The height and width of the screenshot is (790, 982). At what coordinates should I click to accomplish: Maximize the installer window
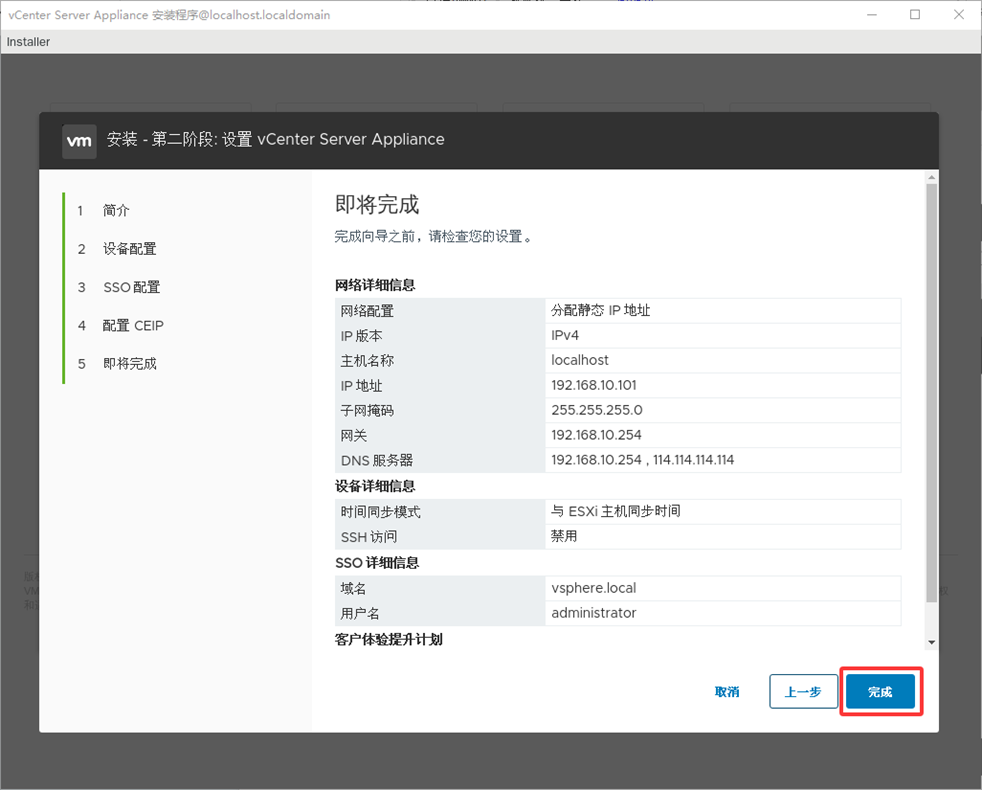pyautogui.click(x=915, y=15)
